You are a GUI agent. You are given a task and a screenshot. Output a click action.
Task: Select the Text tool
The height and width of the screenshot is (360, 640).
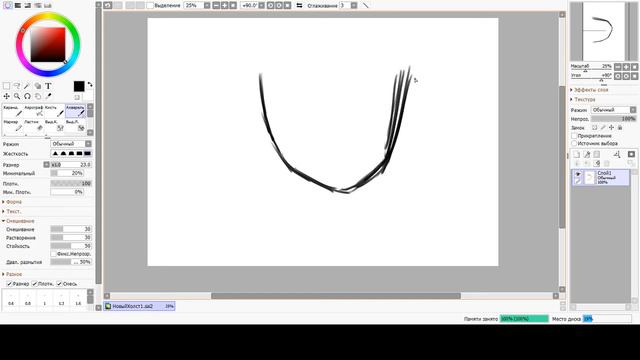pos(48,86)
